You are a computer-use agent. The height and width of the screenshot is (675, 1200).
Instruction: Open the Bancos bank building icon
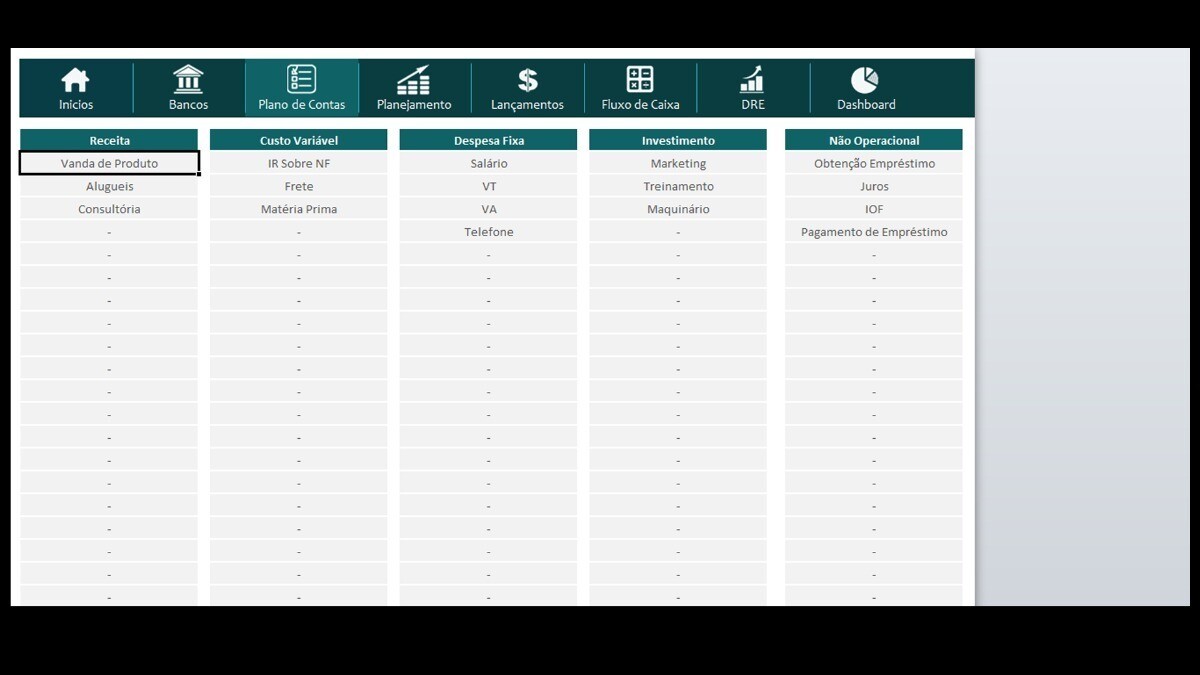tap(188, 80)
